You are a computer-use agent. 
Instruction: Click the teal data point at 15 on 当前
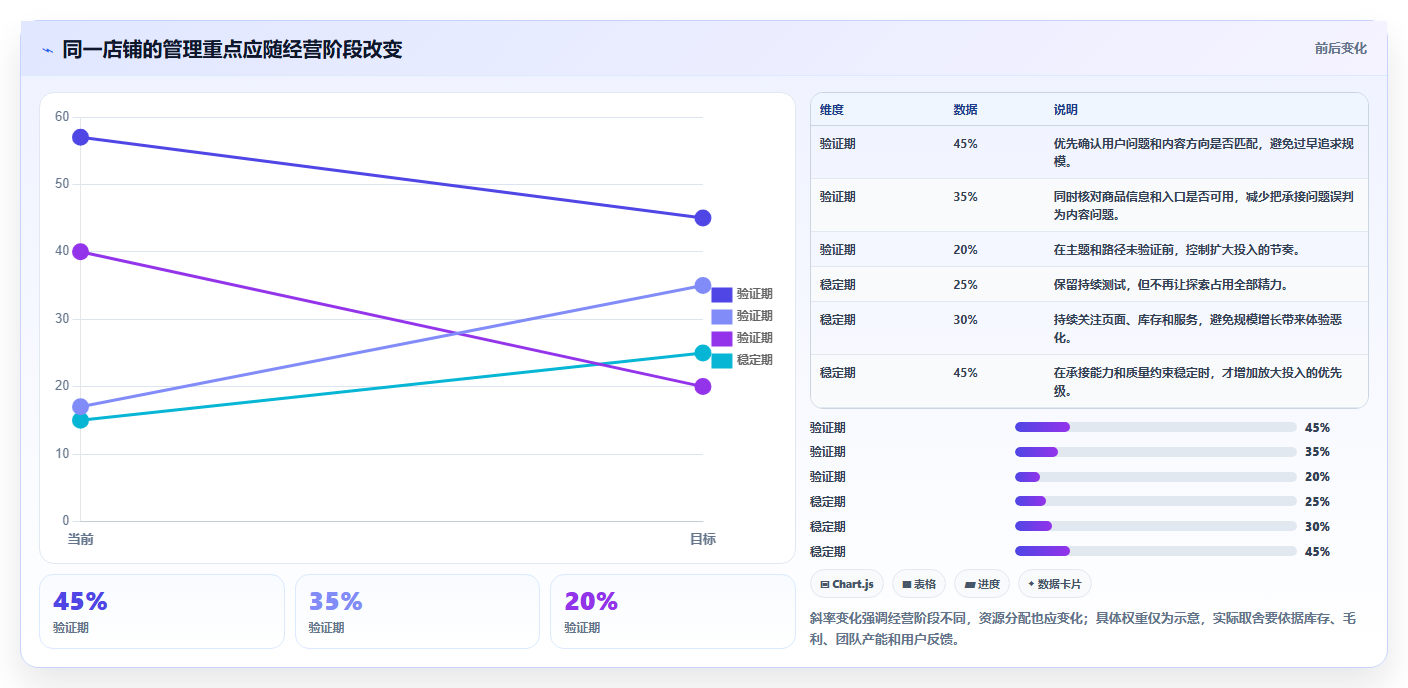pos(81,420)
